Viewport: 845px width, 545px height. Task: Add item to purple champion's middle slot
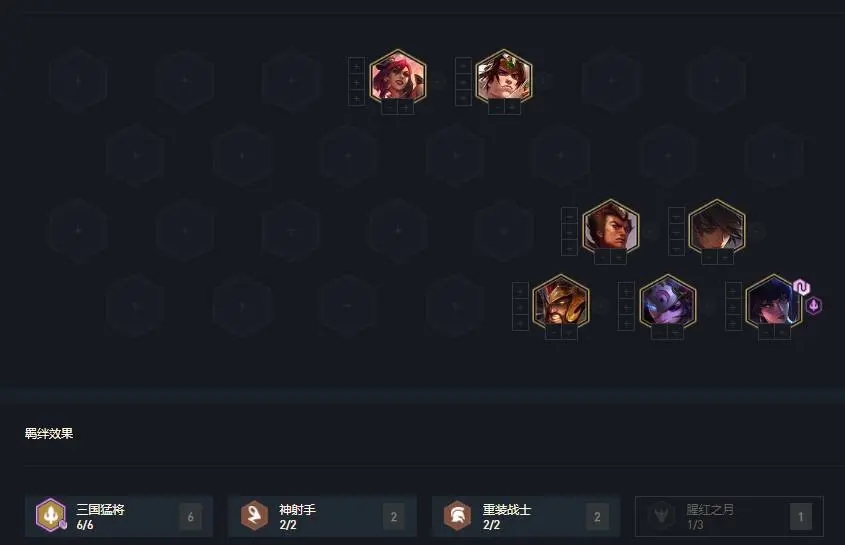coord(626,307)
